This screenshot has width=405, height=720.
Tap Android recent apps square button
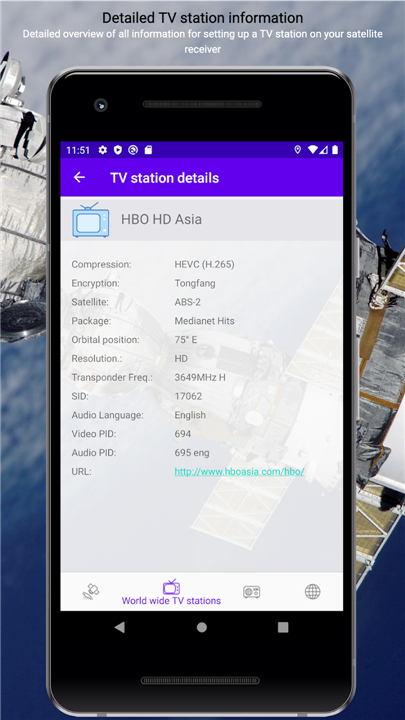(x=283, y=627)
